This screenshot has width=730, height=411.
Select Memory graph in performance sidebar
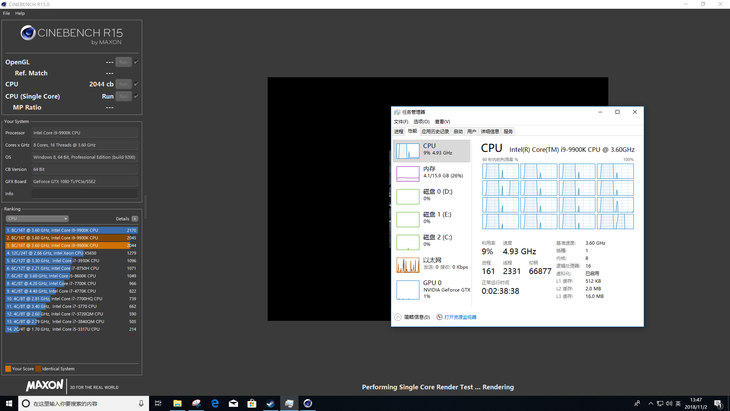point(432,173)
